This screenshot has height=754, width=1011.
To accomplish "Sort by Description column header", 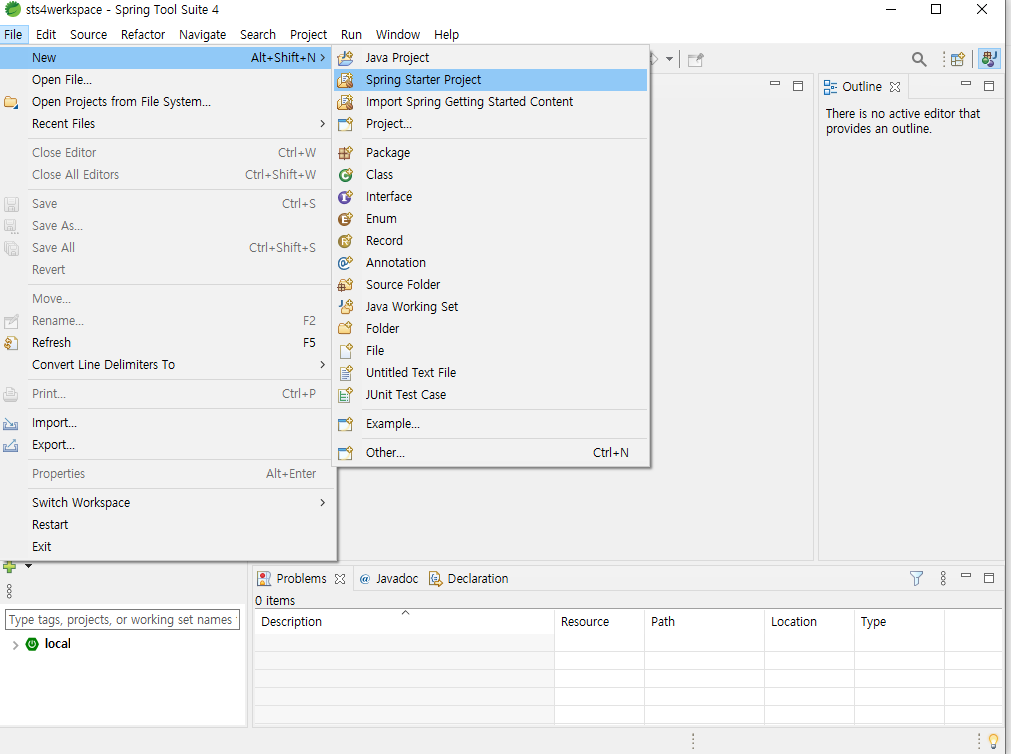I will coord(404,622).
